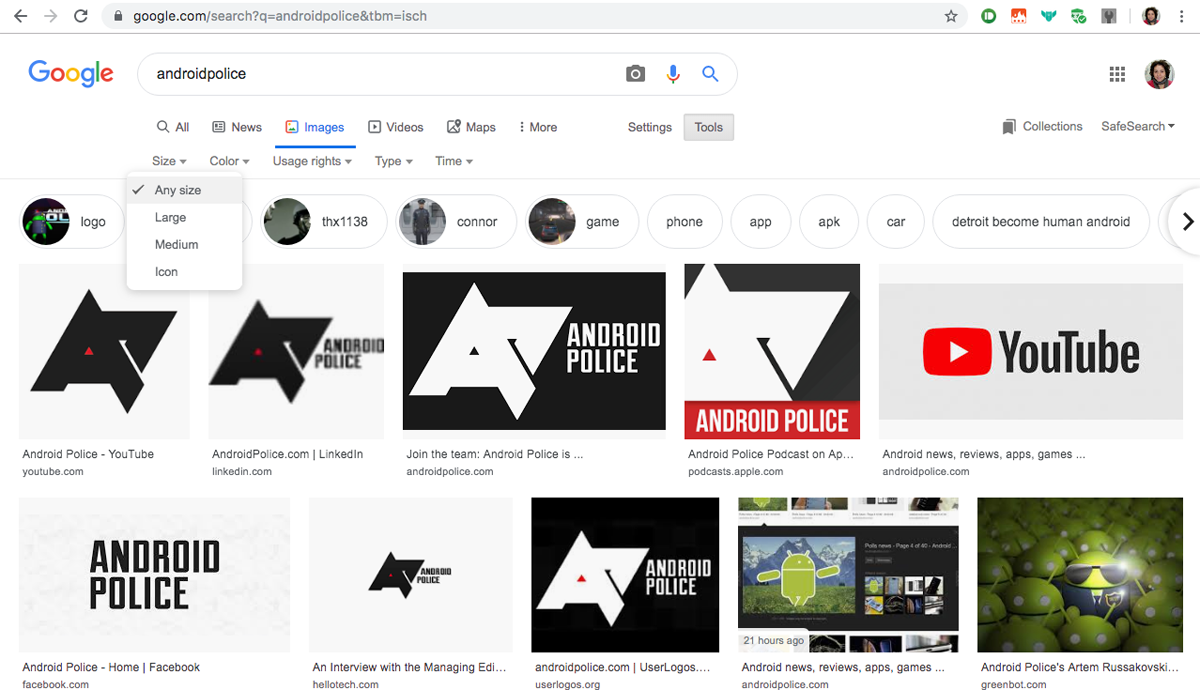Open the Time filter dropdown

pyautogui.click(x=454, y=161)
